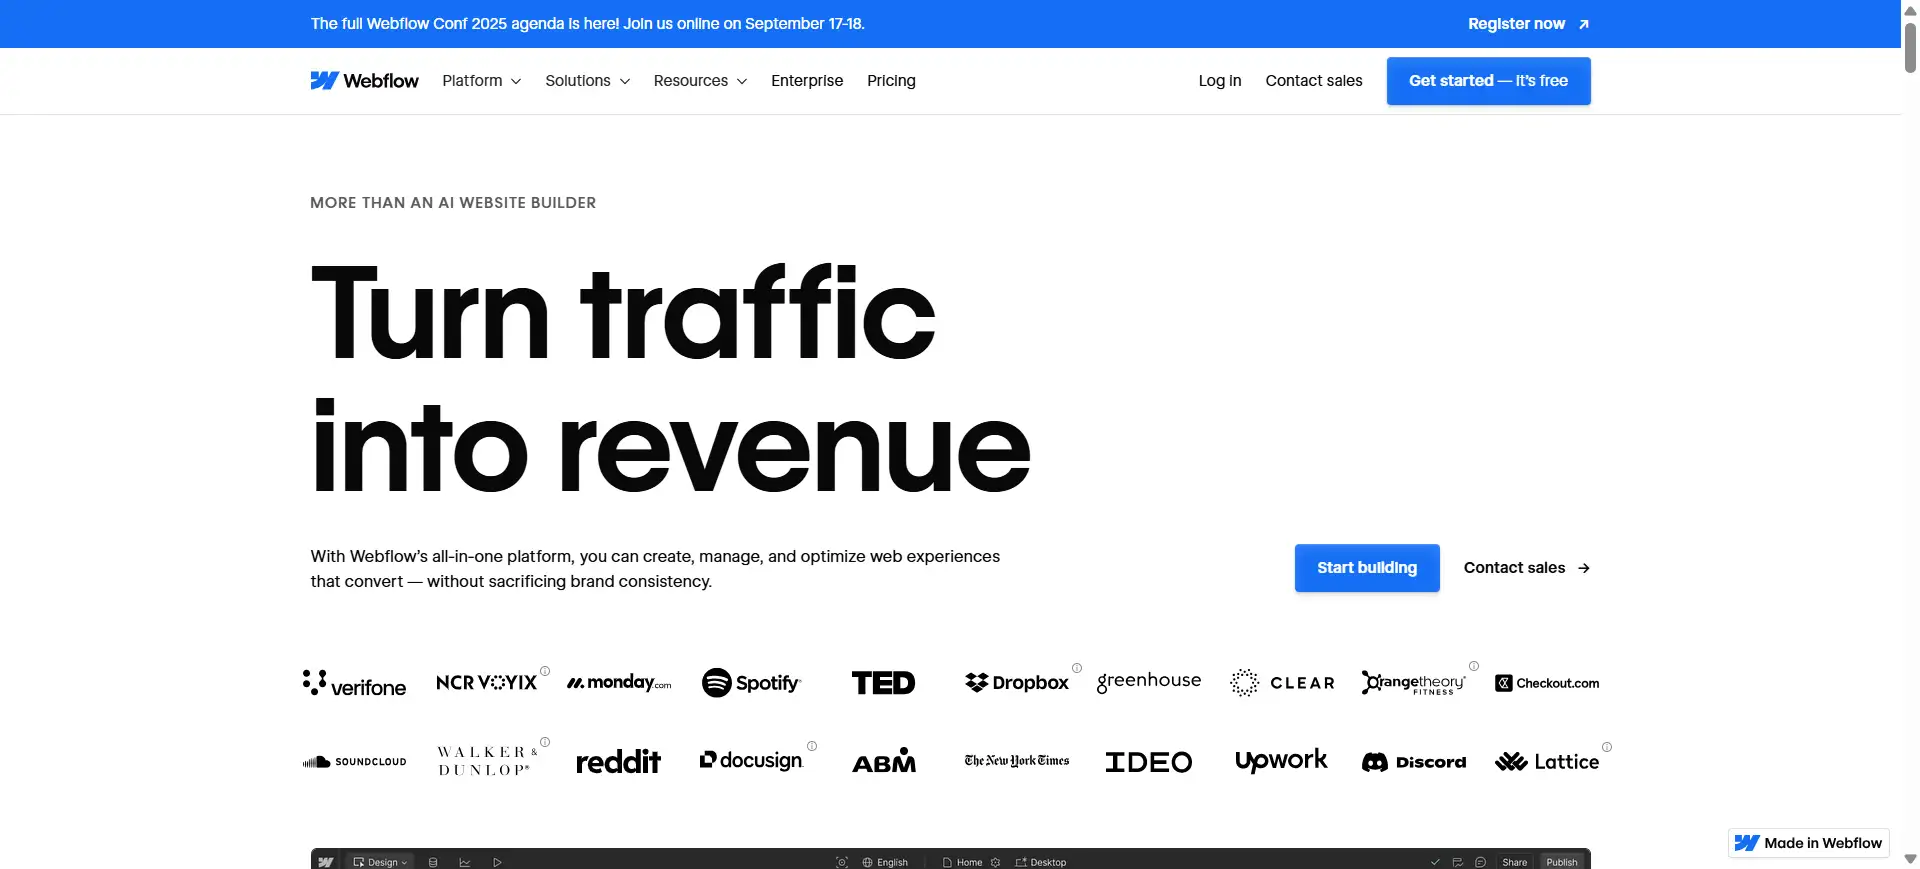Click the Checkout.com logo
Viewport: 1920px width, 869px height.
click(1547, 683)
